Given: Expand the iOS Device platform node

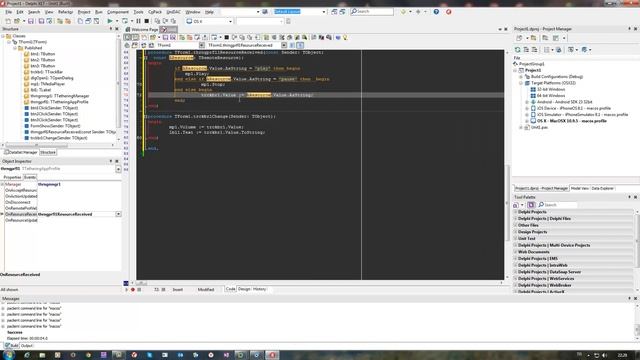Looking at the screenshot, I should pos(527,108).
